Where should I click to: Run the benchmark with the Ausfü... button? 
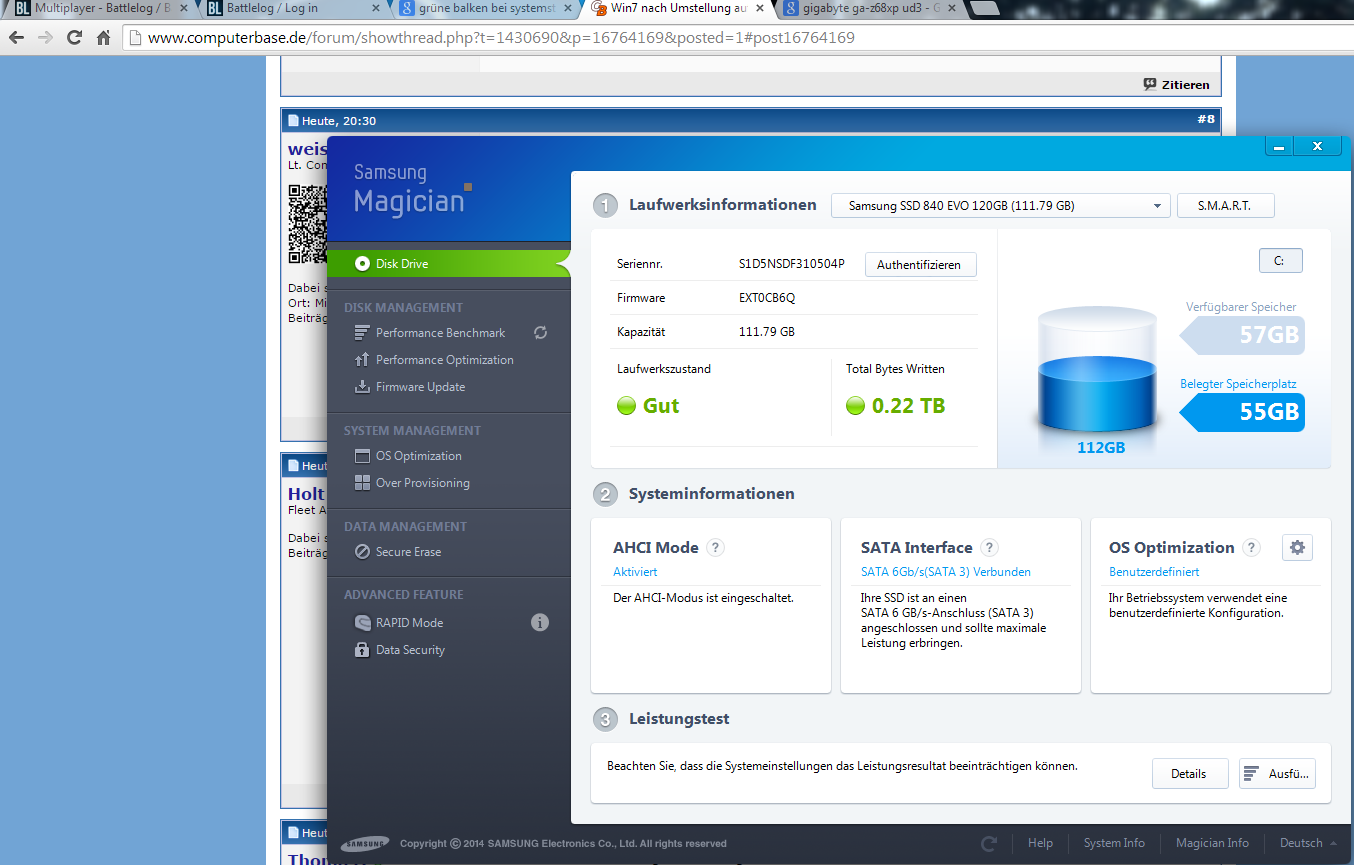coord(1277,774)
